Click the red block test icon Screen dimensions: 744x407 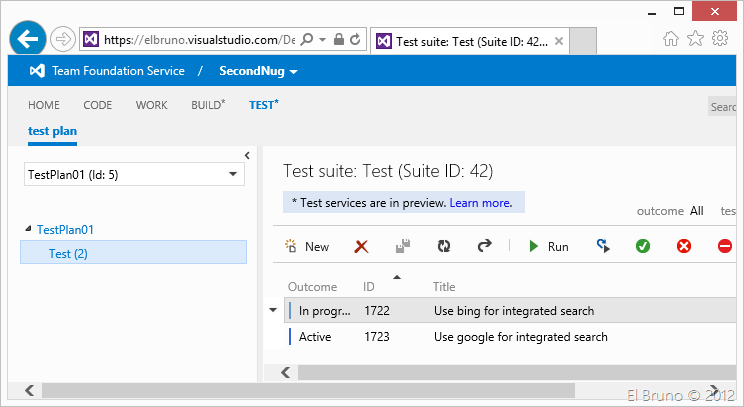coord(725,246)
